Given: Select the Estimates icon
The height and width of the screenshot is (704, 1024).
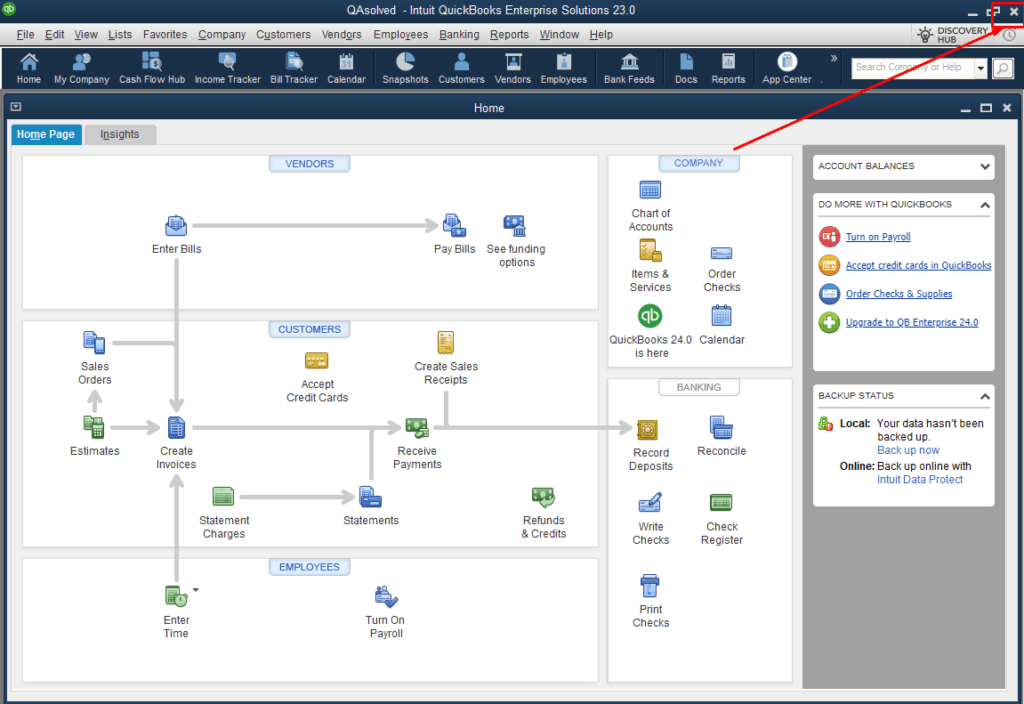Looking at the screenshot, I should (94, 428).
